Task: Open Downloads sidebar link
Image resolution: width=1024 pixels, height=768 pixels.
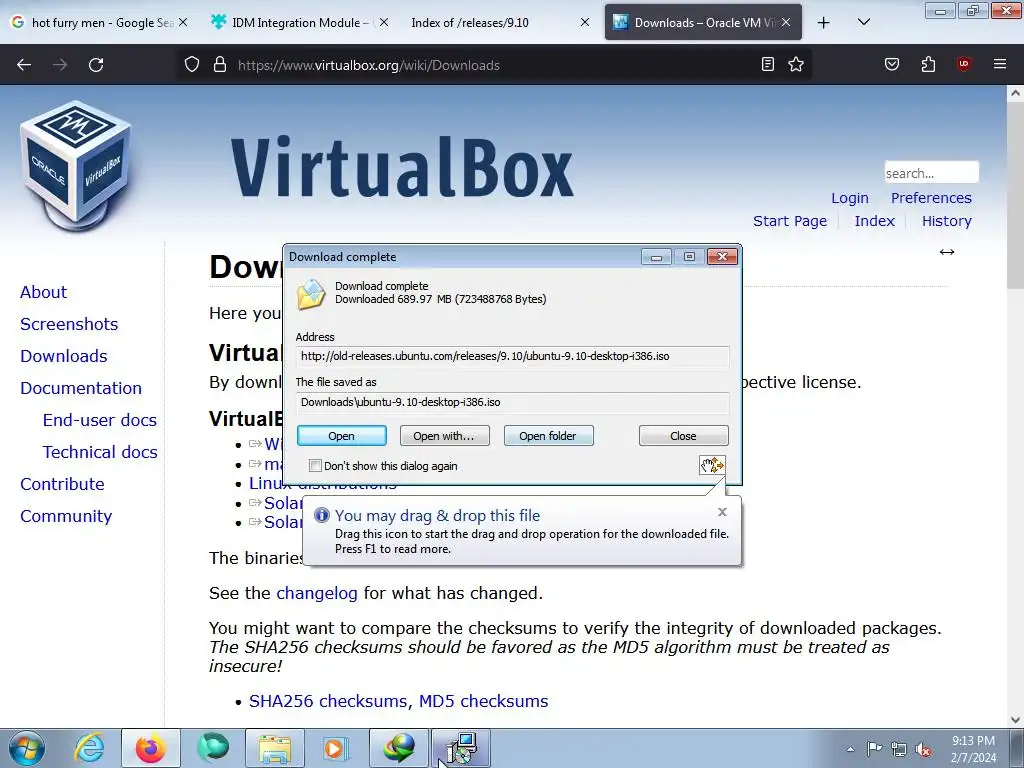Action: [x=63, y=356]
